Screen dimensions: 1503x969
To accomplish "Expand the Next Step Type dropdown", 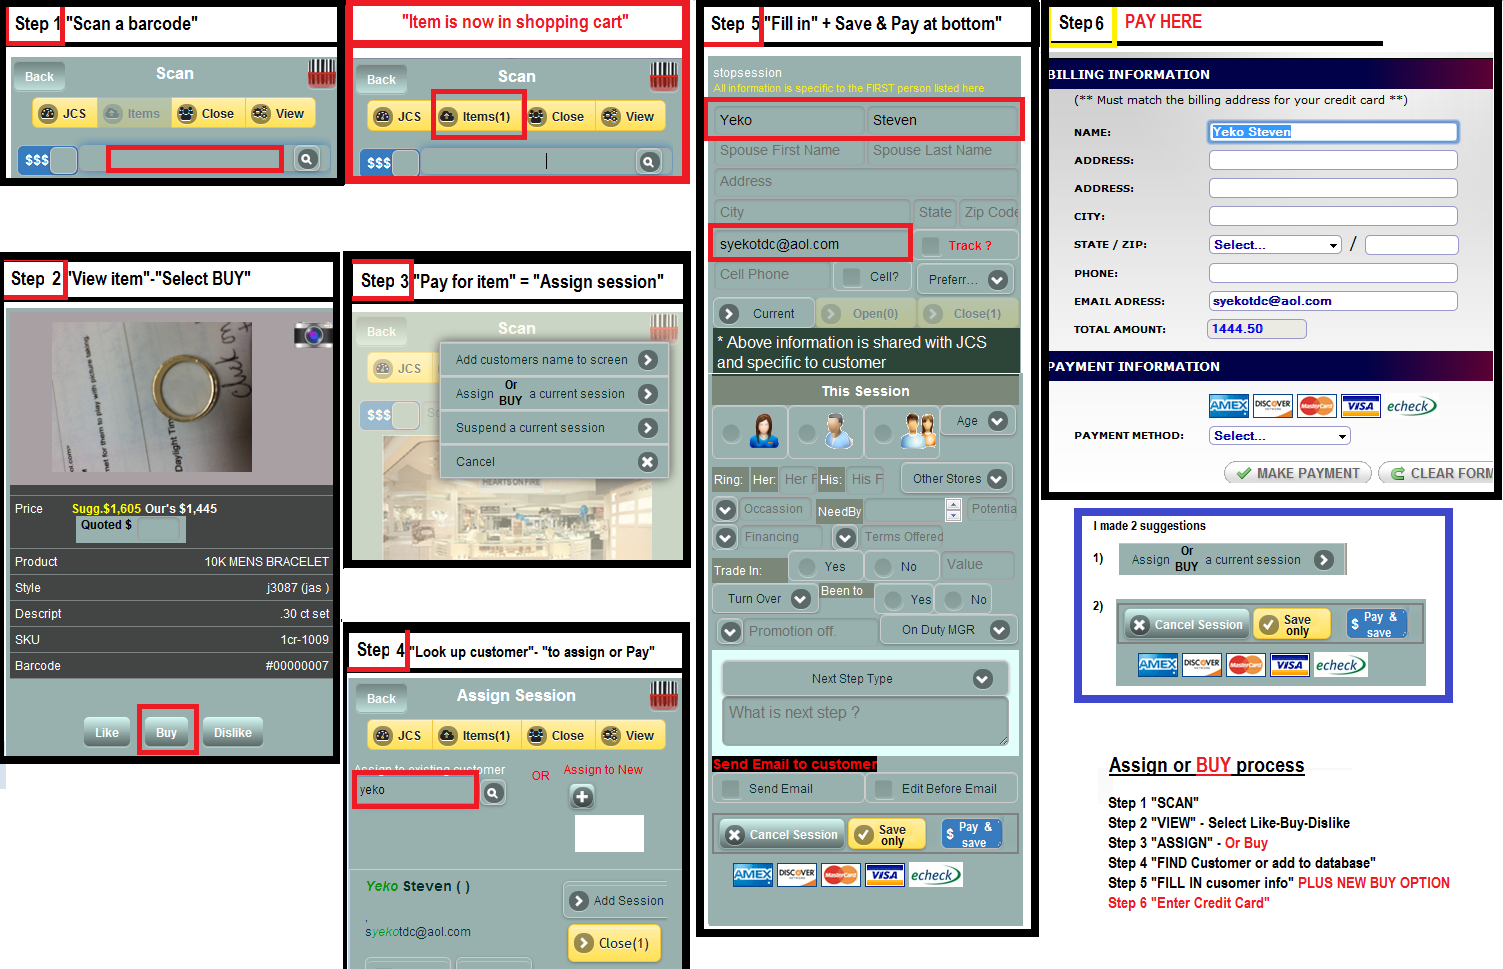I will point(865,679).
